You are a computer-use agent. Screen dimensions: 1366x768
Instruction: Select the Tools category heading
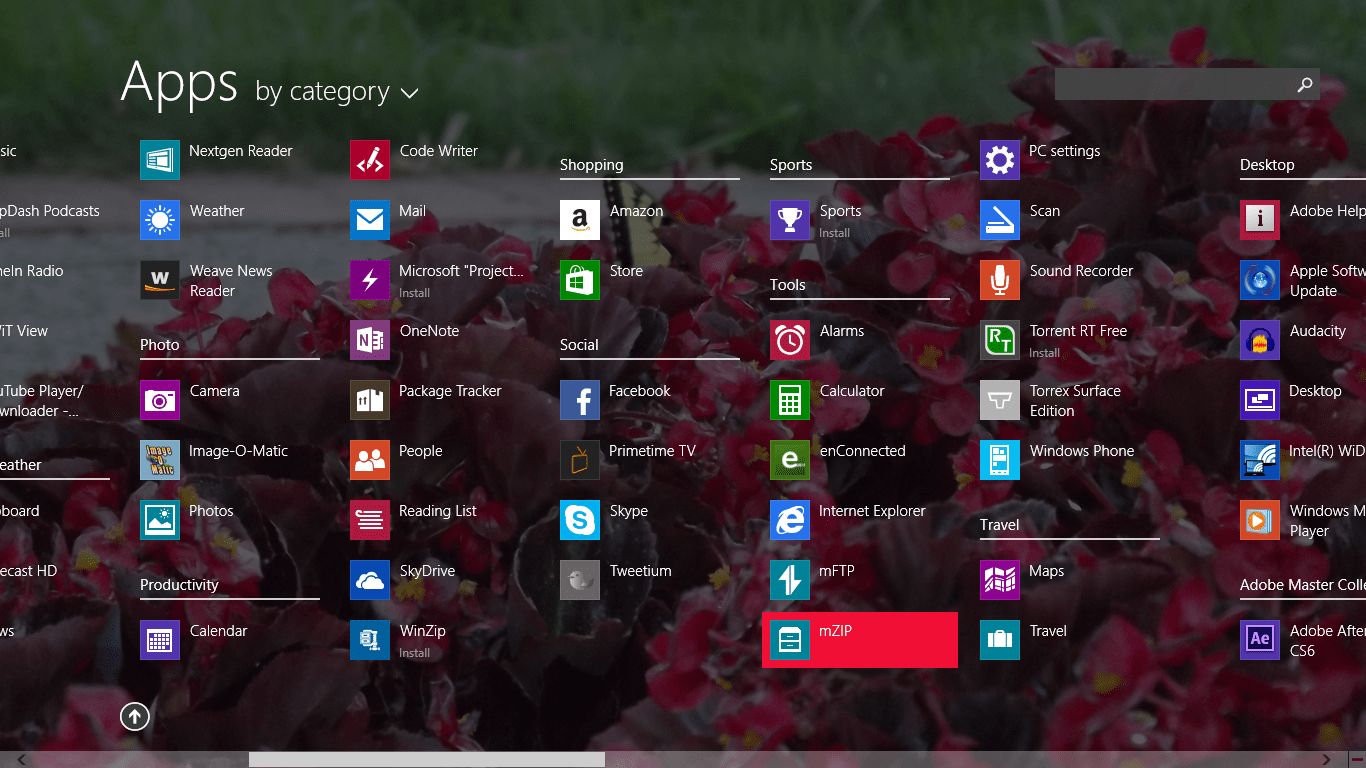tap(788, 284)
